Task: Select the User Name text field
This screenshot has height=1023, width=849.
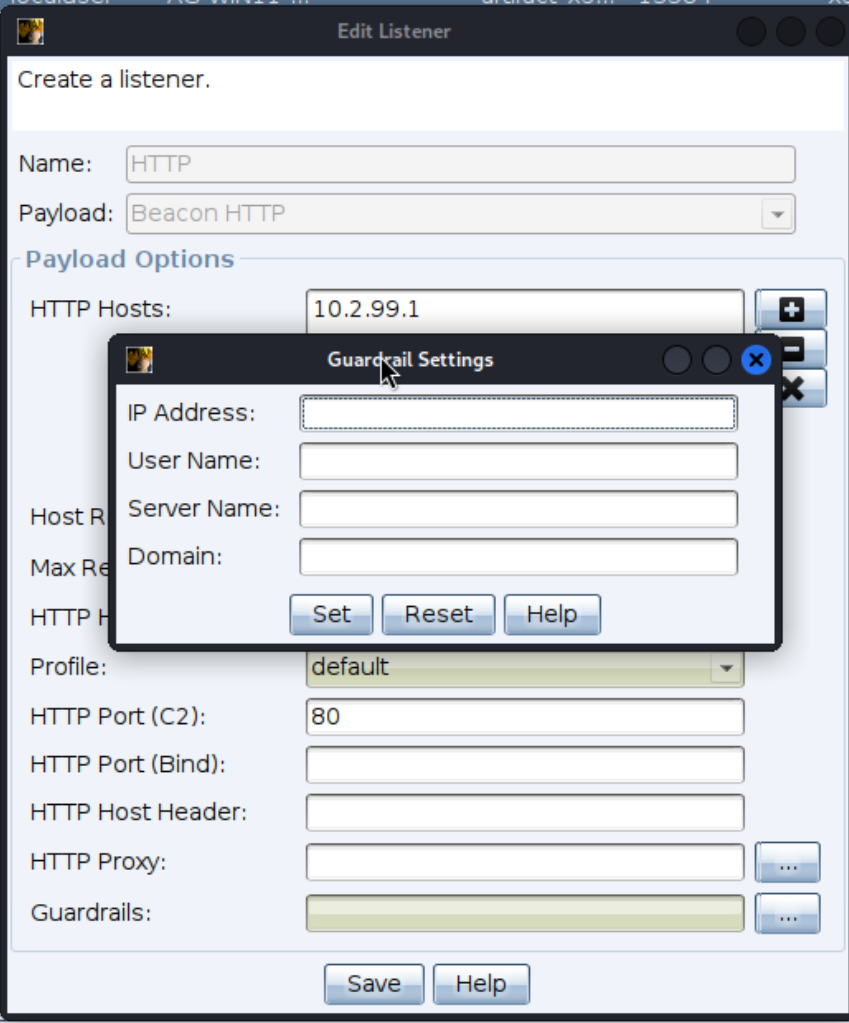Action: click(518, 461)
